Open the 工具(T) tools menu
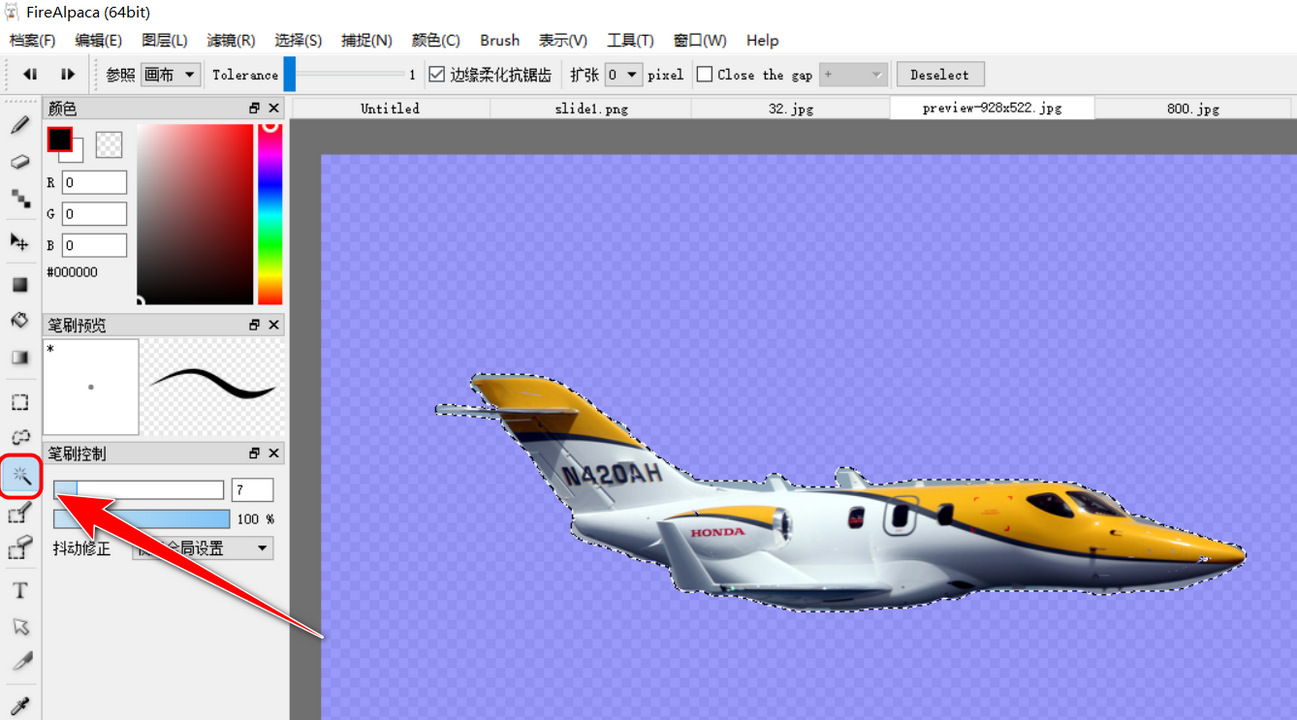 click(x=630, y=40)
